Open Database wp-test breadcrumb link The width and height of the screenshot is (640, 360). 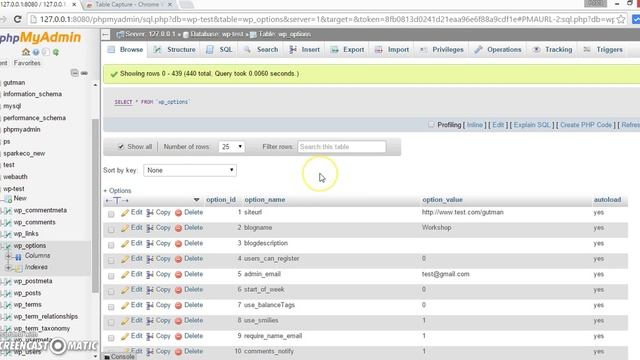point(216,34)
